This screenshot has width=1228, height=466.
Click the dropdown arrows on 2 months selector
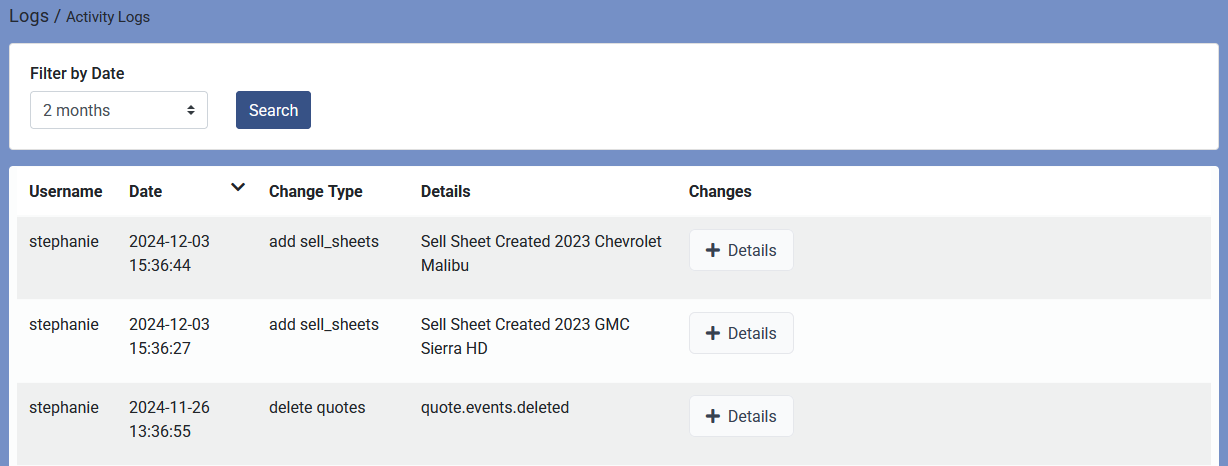tap(190, 110)
